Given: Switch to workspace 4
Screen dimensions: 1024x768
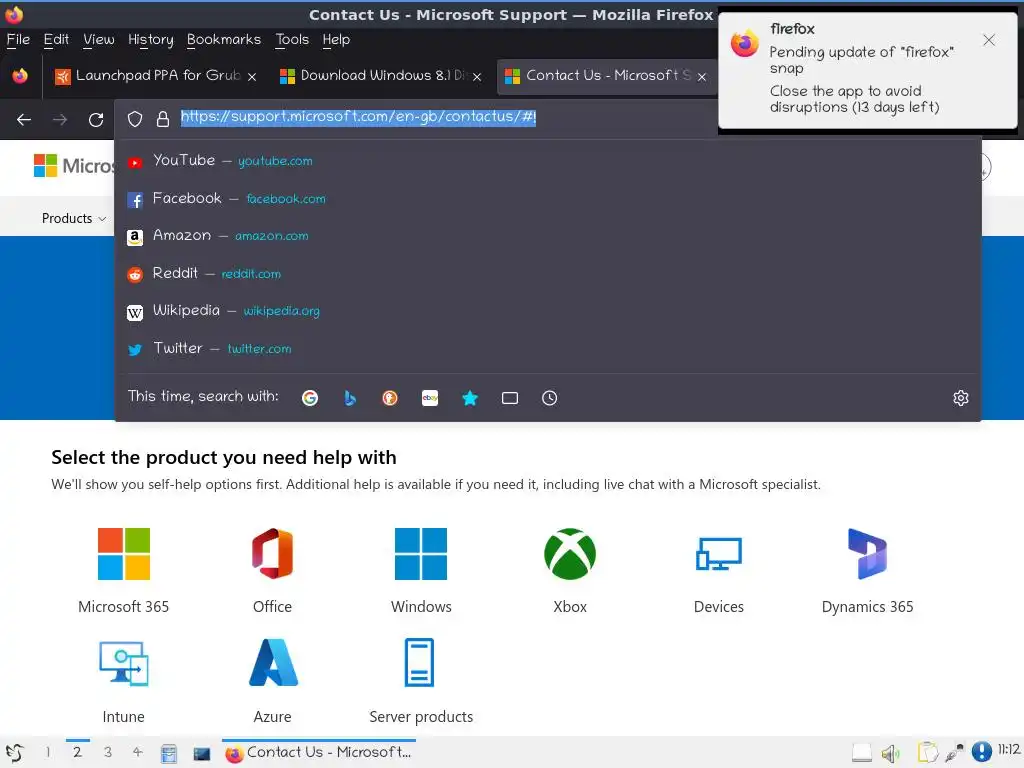Looking at the screenshot, I should 137,752.
